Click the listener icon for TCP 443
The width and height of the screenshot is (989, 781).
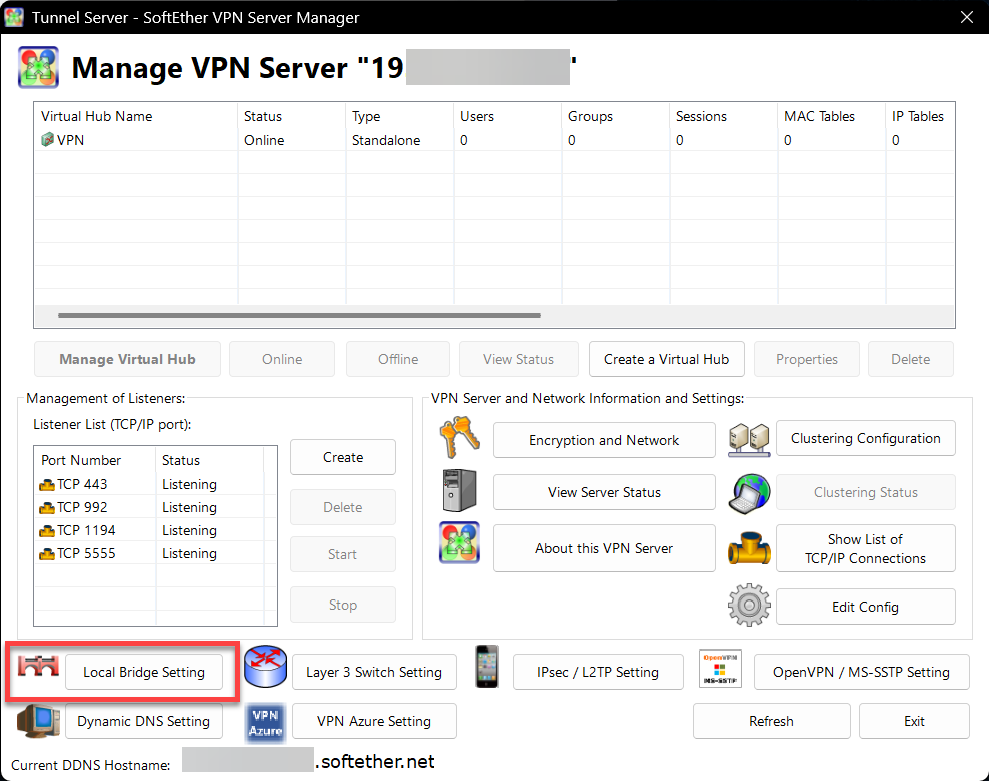47,485
